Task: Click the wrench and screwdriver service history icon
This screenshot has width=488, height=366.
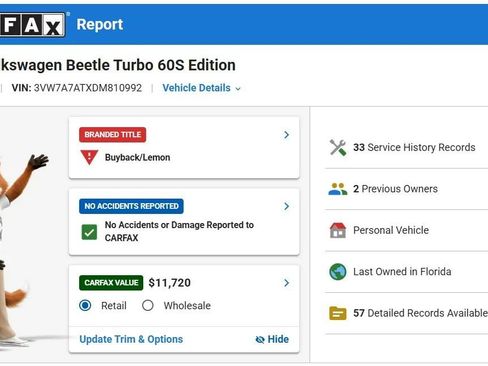Action: 338,147
